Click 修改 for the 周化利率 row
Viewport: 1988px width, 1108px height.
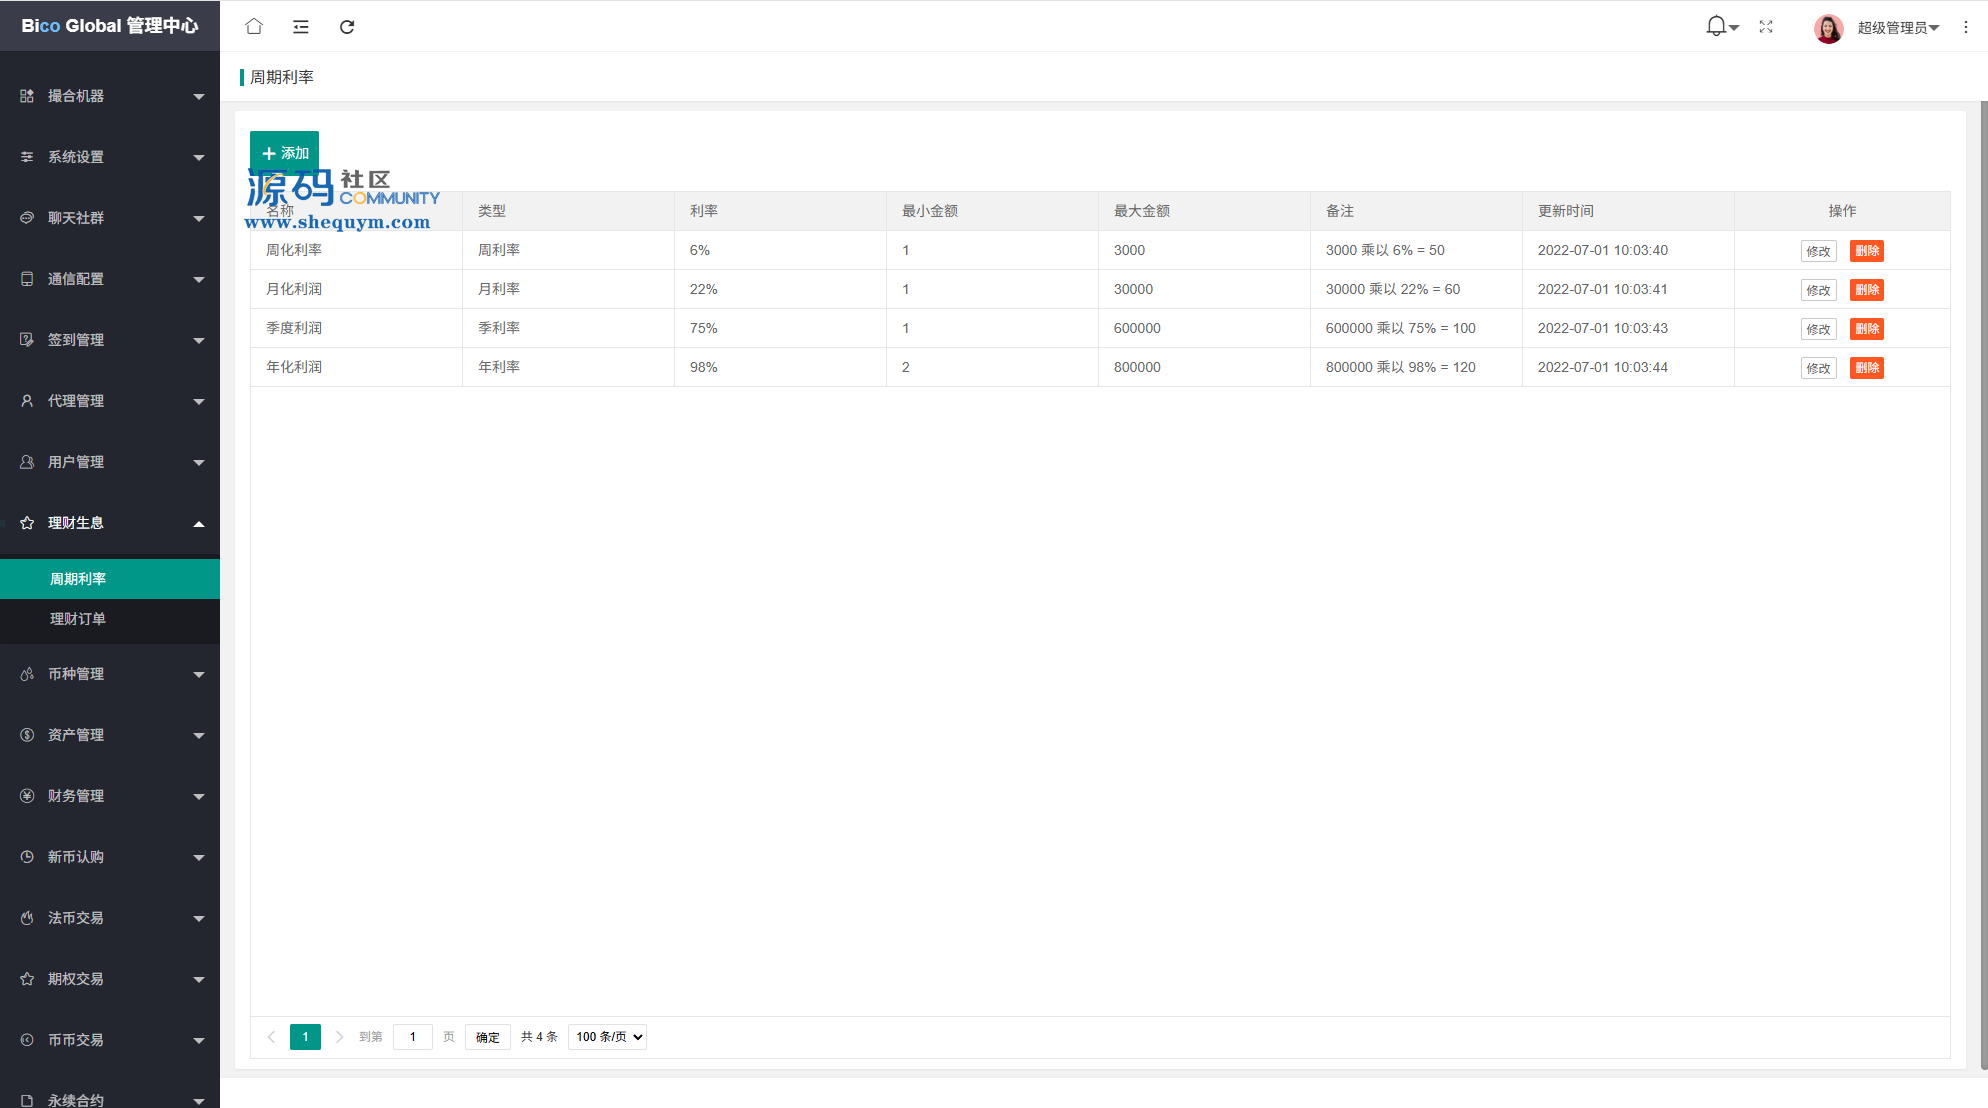(1818, 251)
